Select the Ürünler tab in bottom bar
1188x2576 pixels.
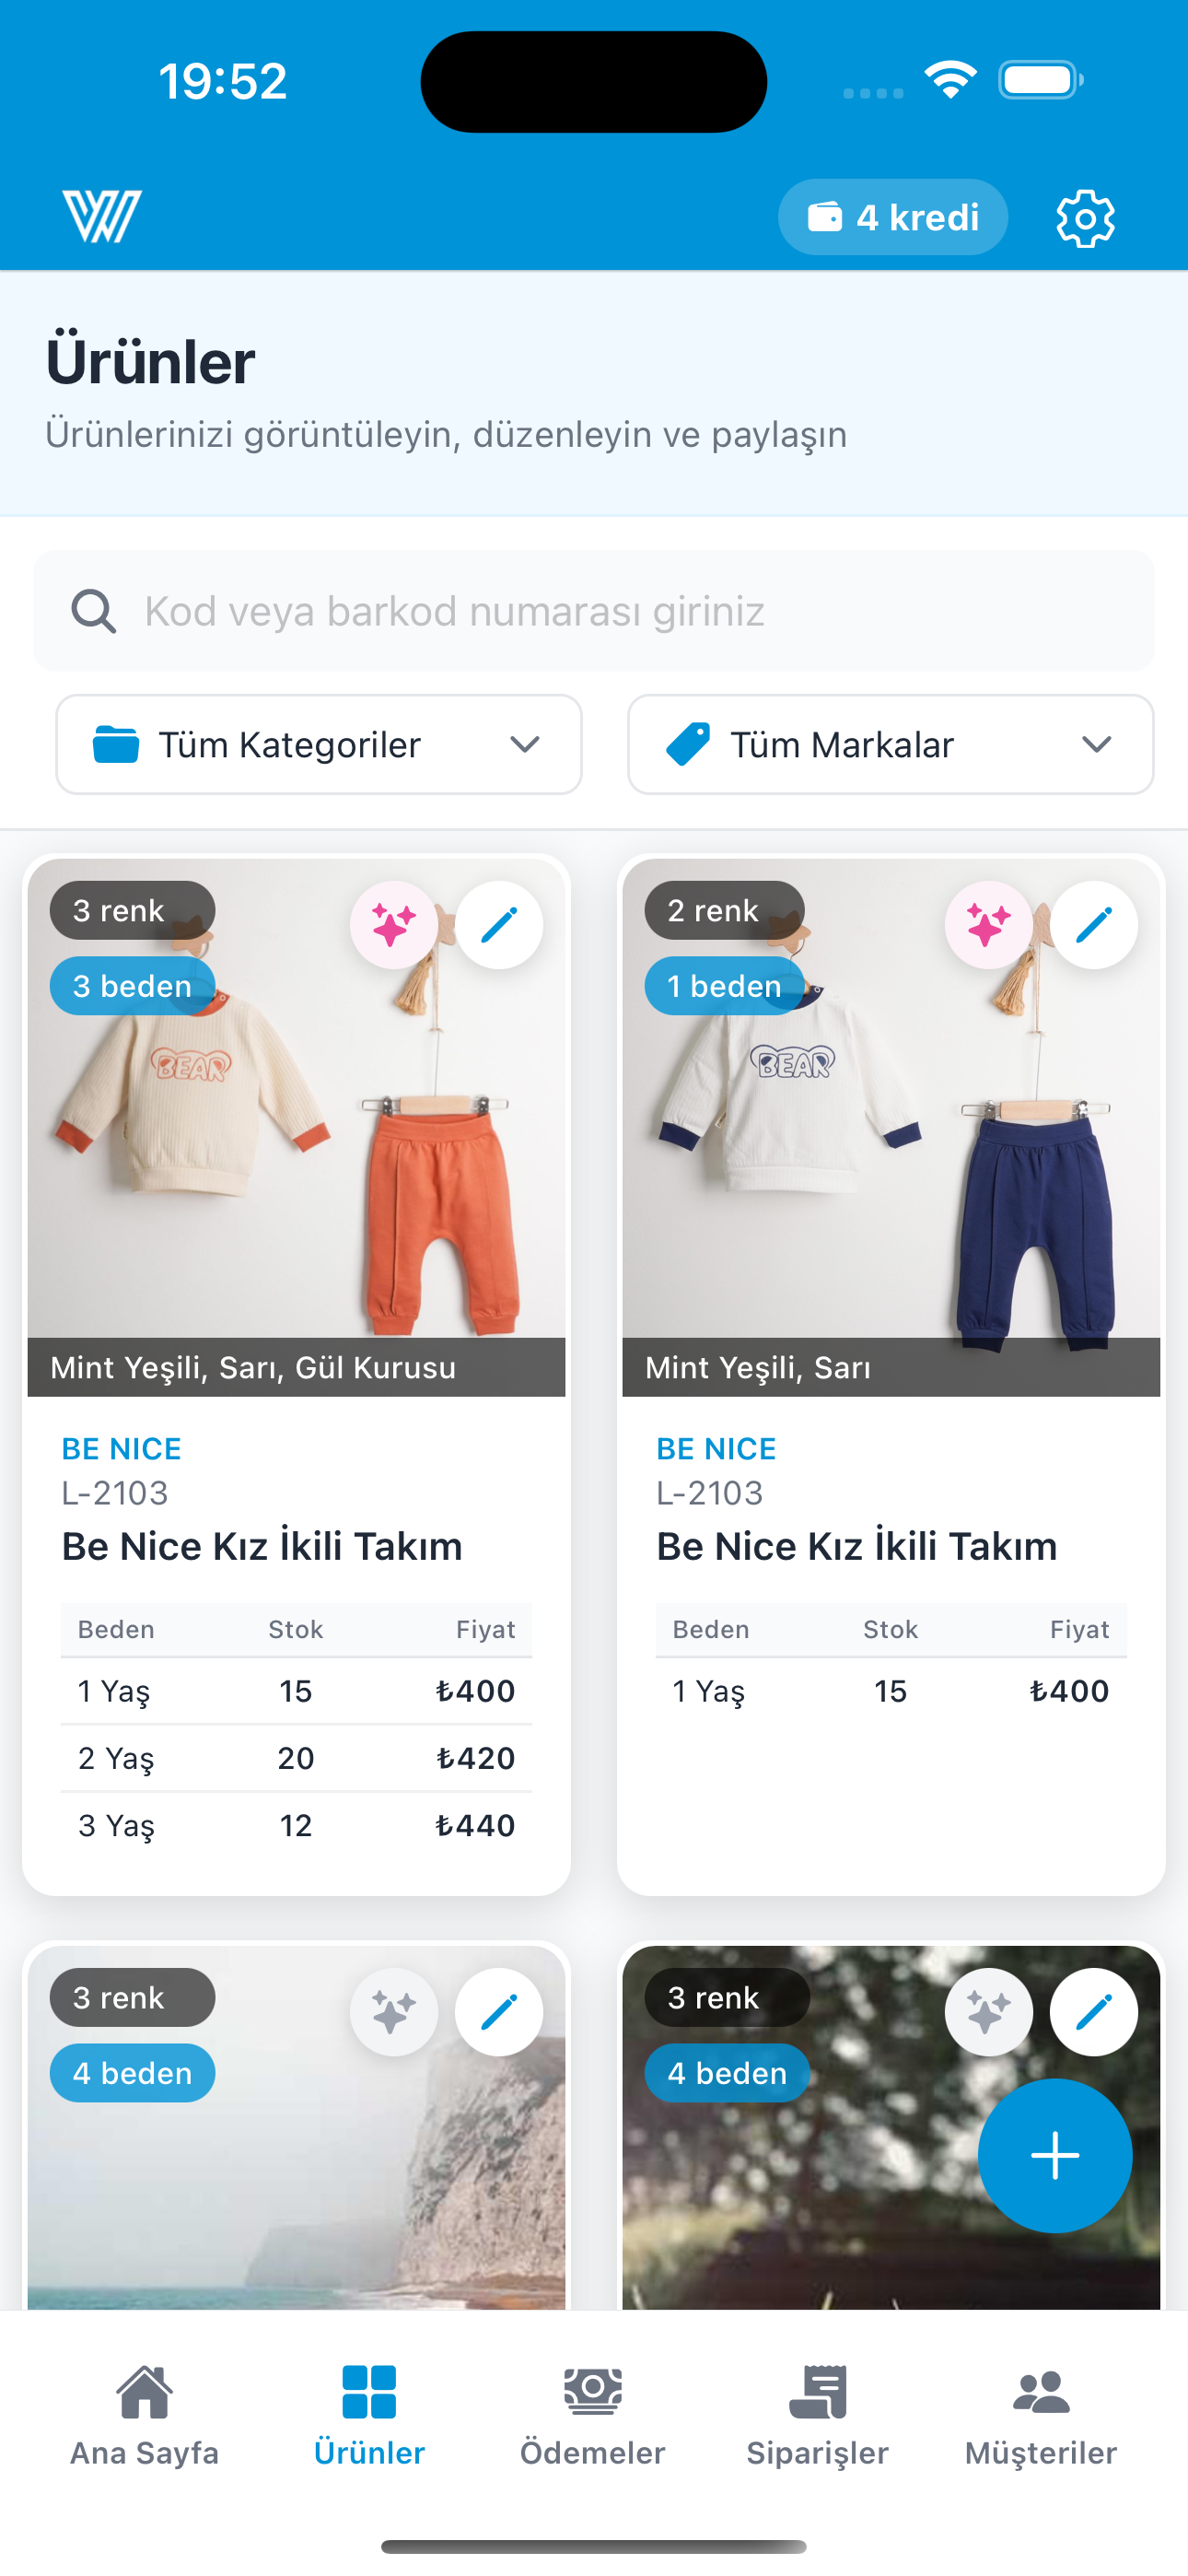point(369,2415)
